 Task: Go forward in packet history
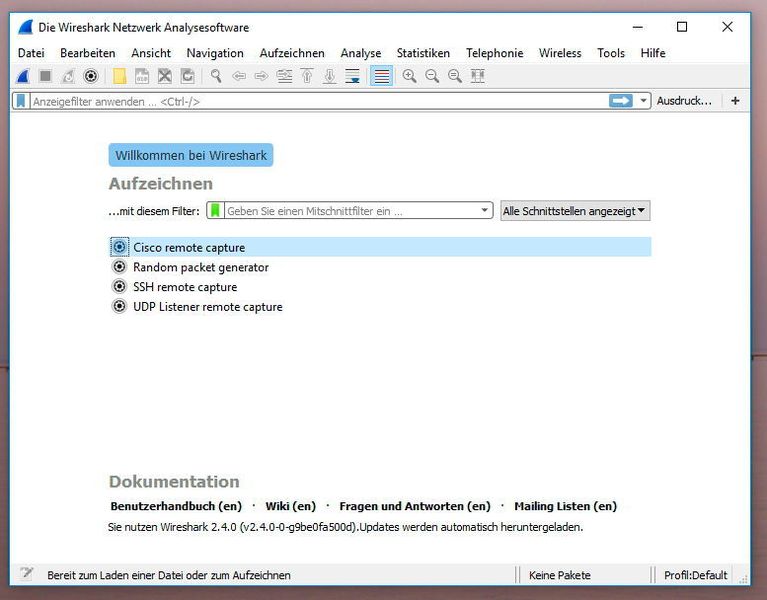click(x=262, y=76)
